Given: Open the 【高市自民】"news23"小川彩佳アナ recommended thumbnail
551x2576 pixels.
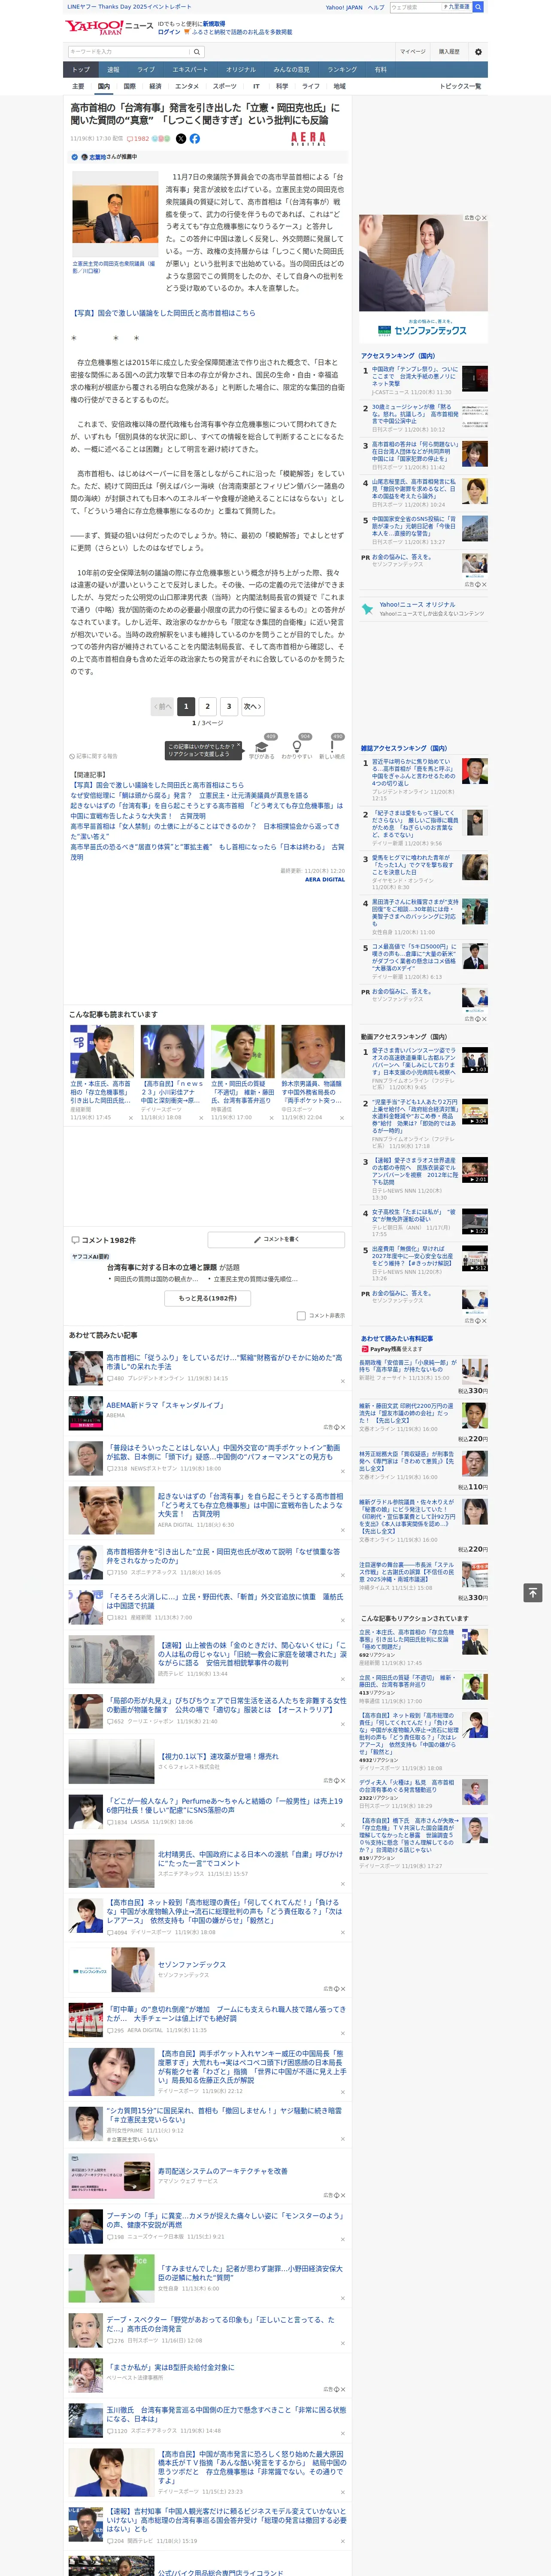Looking at the screenshot, I should tap(173, 1051).
